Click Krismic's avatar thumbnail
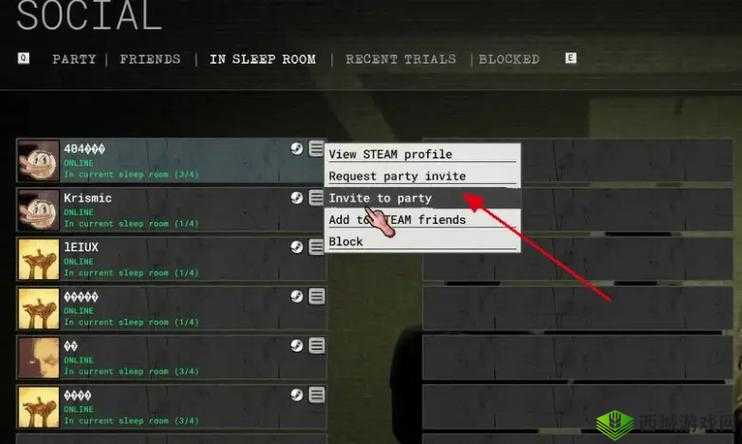742x444 pixels. point(38,210)
